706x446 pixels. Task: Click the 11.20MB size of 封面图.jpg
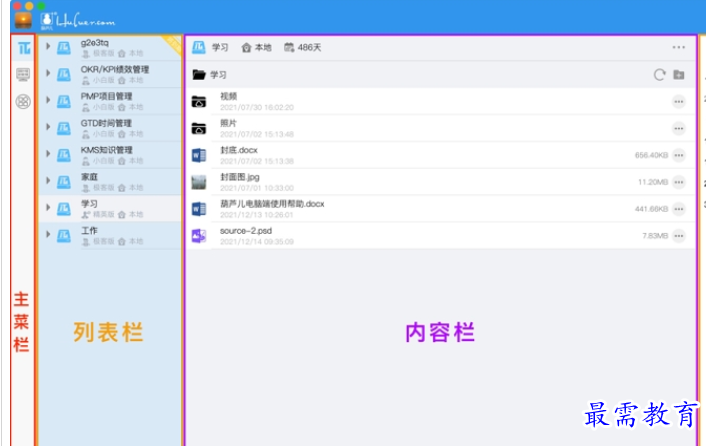pyautogui.click(x=653, y=182)
